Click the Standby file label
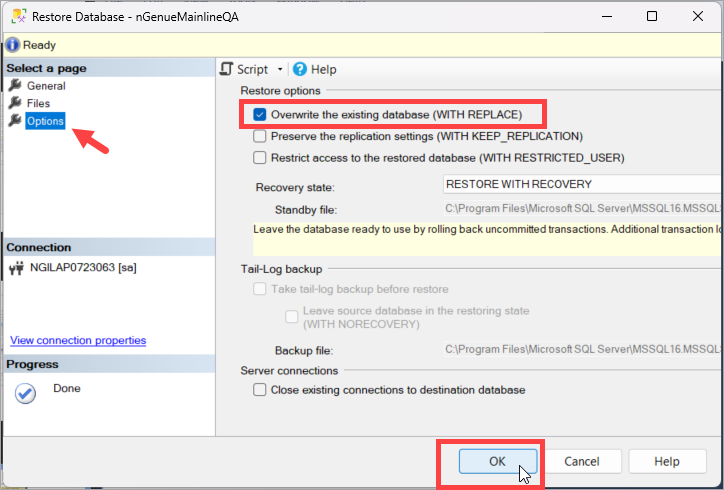 point(306,210)
